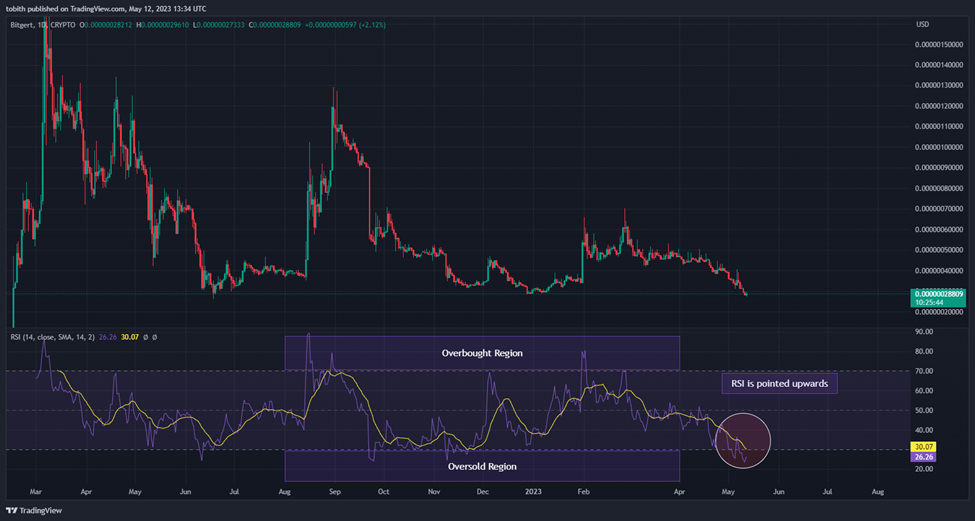Click the TradingView logo at the bottom

point(34,510)
